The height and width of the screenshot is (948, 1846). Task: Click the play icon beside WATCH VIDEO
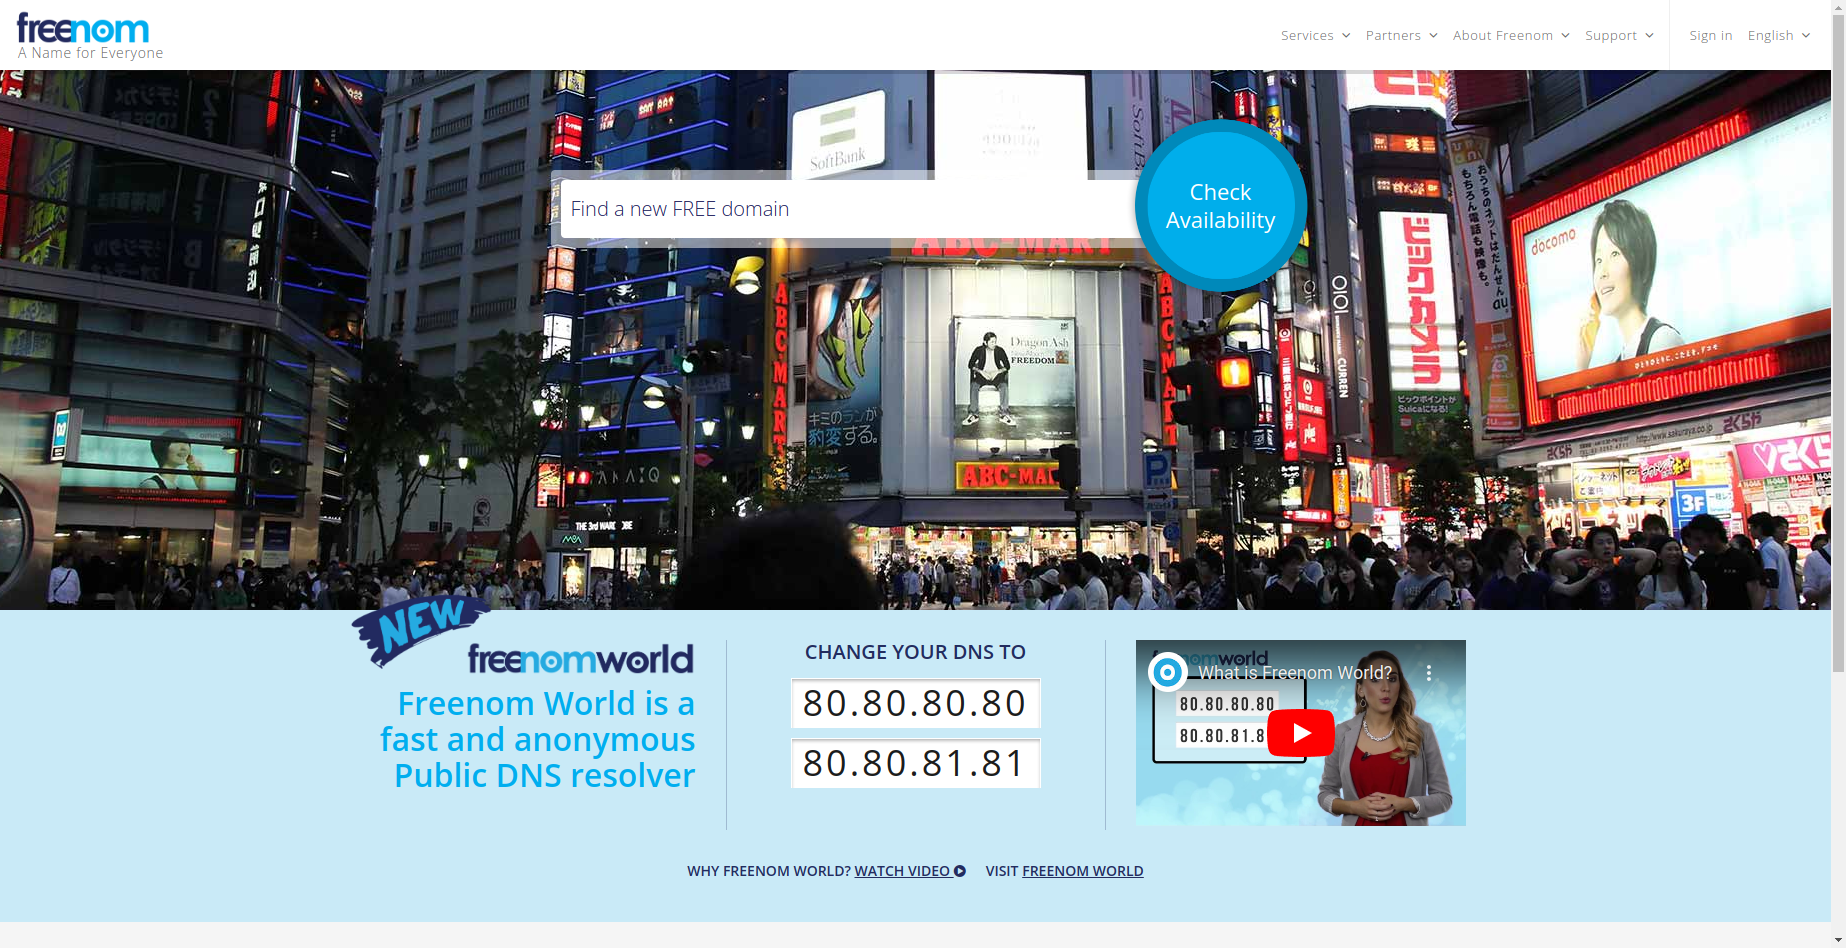(x=959, y=871)
